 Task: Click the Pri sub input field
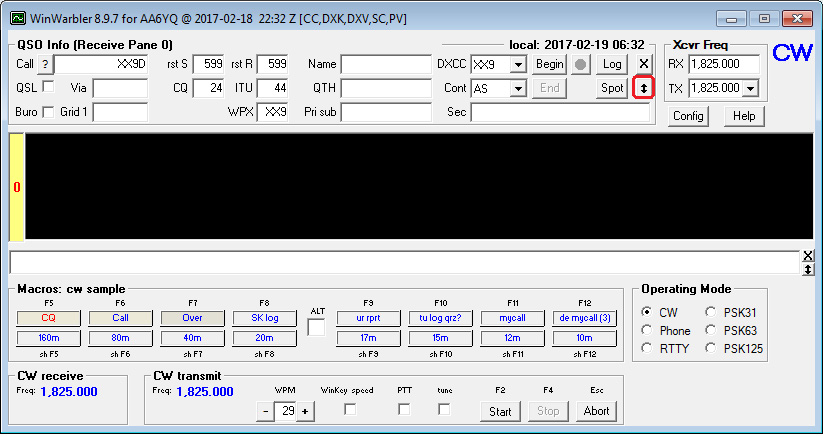point(386,112)
